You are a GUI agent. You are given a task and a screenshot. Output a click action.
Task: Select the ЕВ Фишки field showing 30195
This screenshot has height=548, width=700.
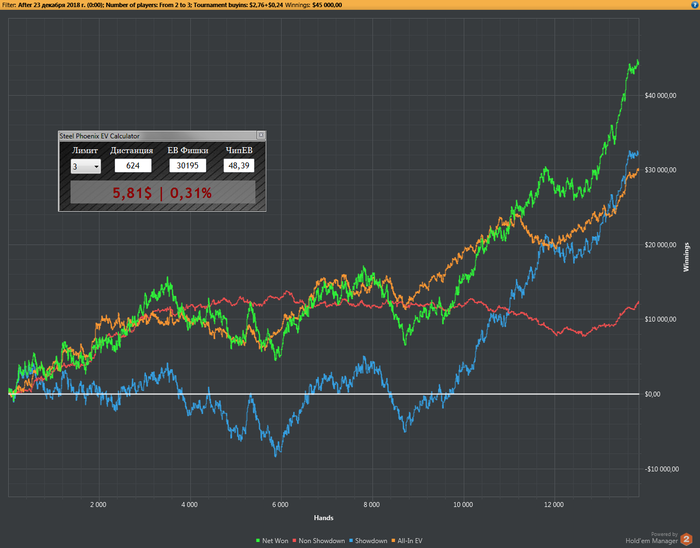(x=188, y=166)
